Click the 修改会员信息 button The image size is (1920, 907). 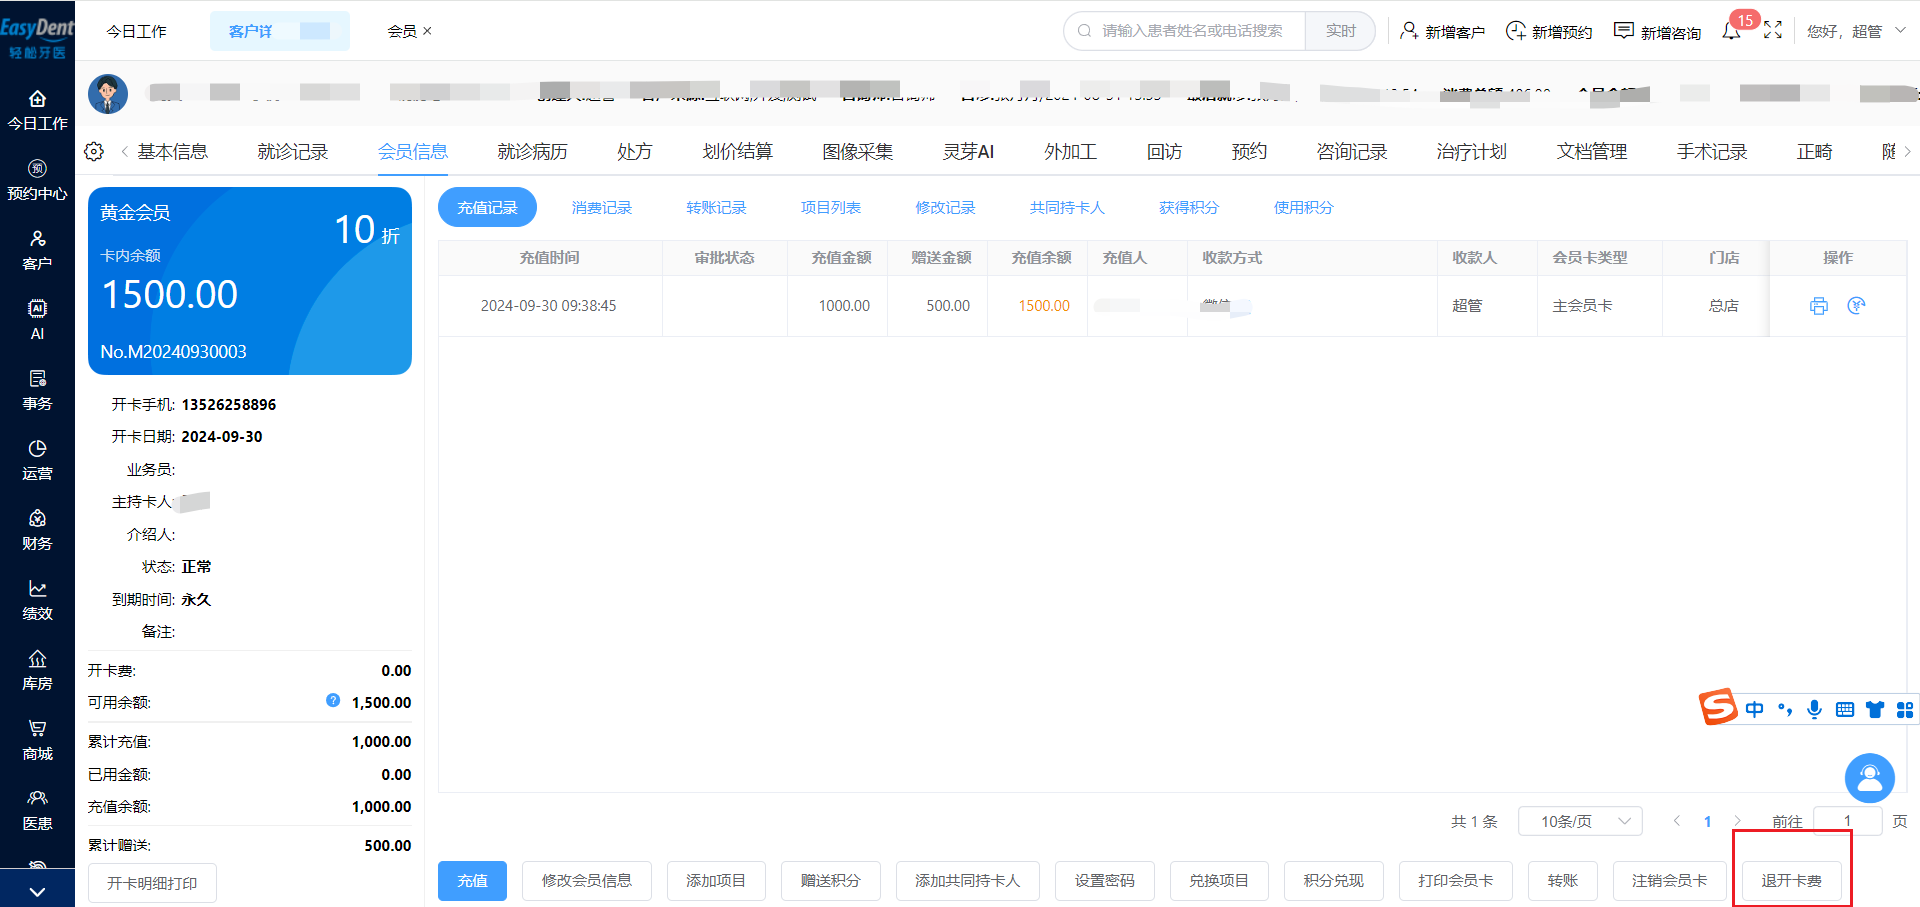pyautogui.click(x=587, y=881)
